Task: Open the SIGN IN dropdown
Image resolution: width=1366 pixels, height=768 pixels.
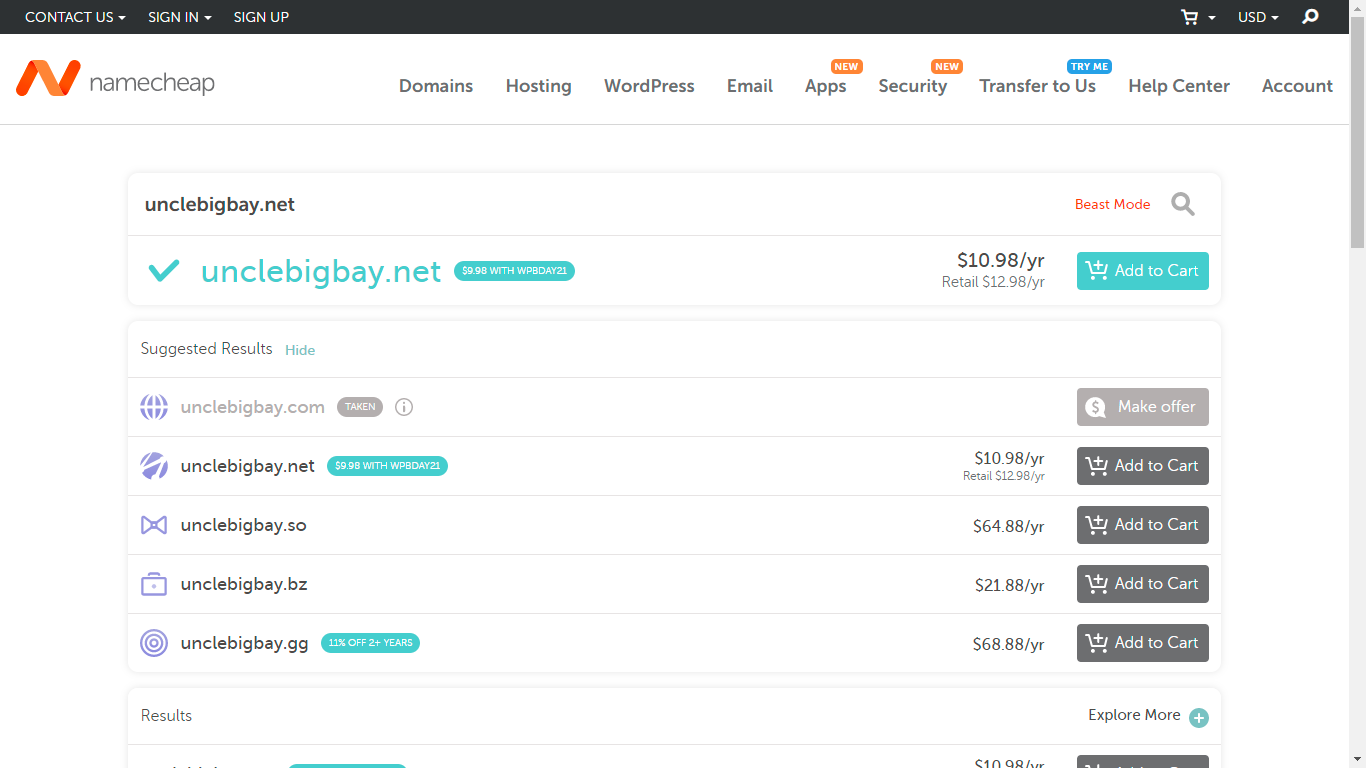Action: (180, 17)
